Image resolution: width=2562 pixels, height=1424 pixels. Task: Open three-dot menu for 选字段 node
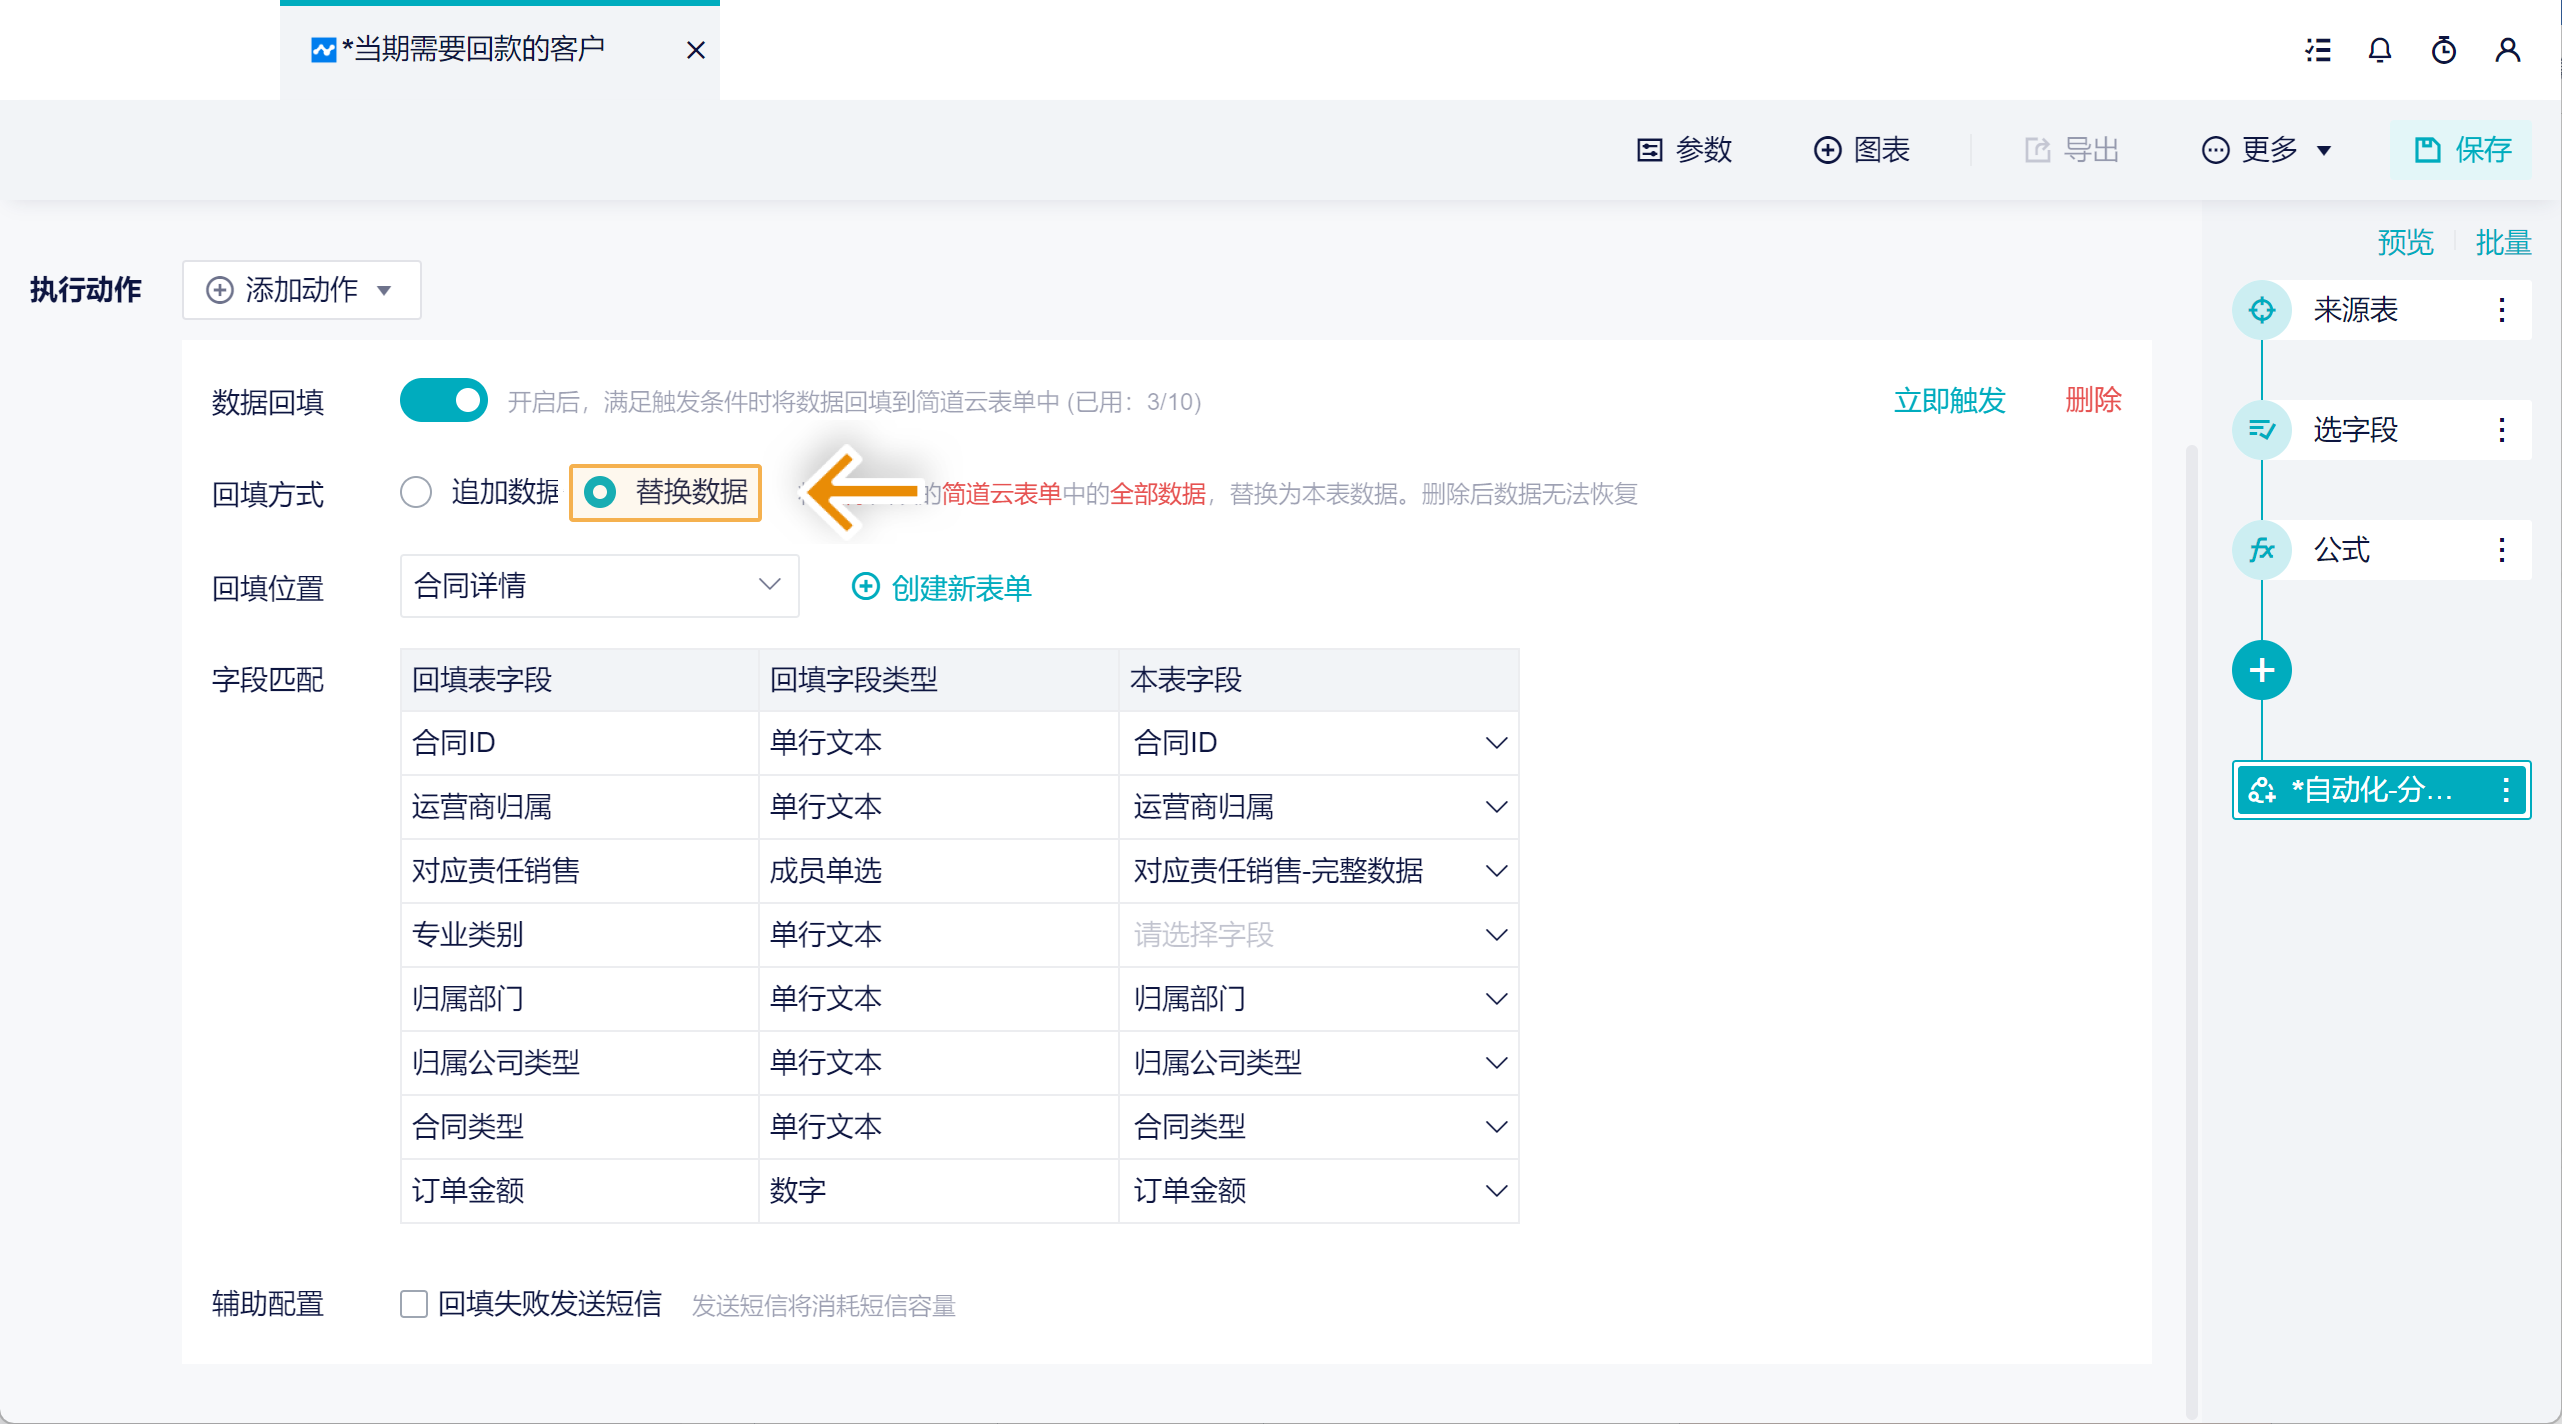point(2501,430)
